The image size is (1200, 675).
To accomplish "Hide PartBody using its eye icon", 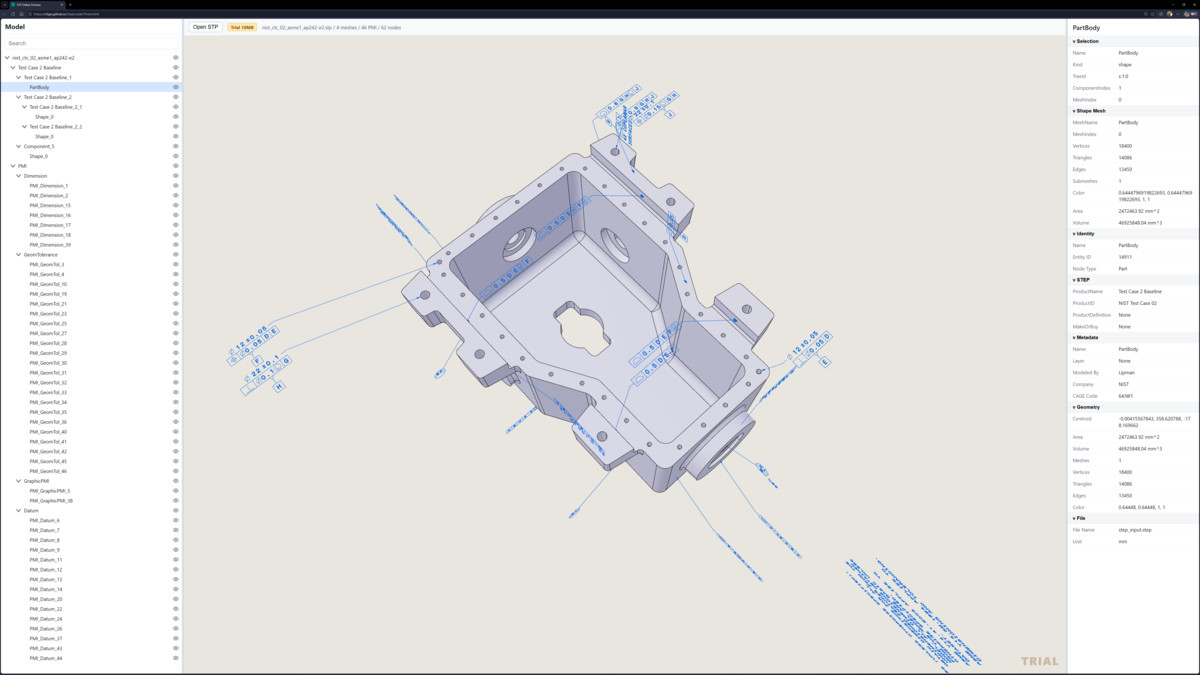I will pyautogui.click(x=176, y=87).
